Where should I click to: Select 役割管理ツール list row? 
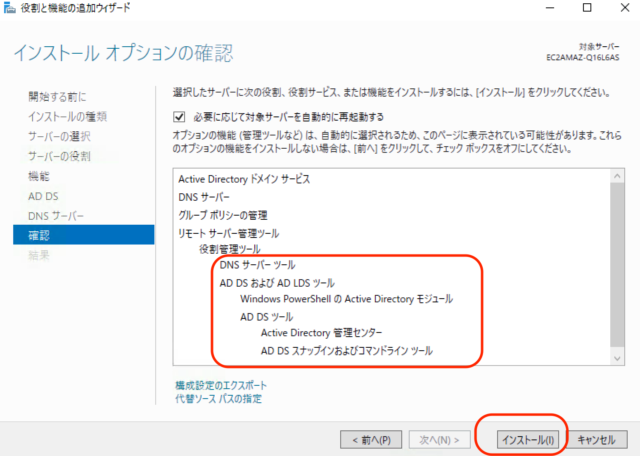[x=229, y=249]
